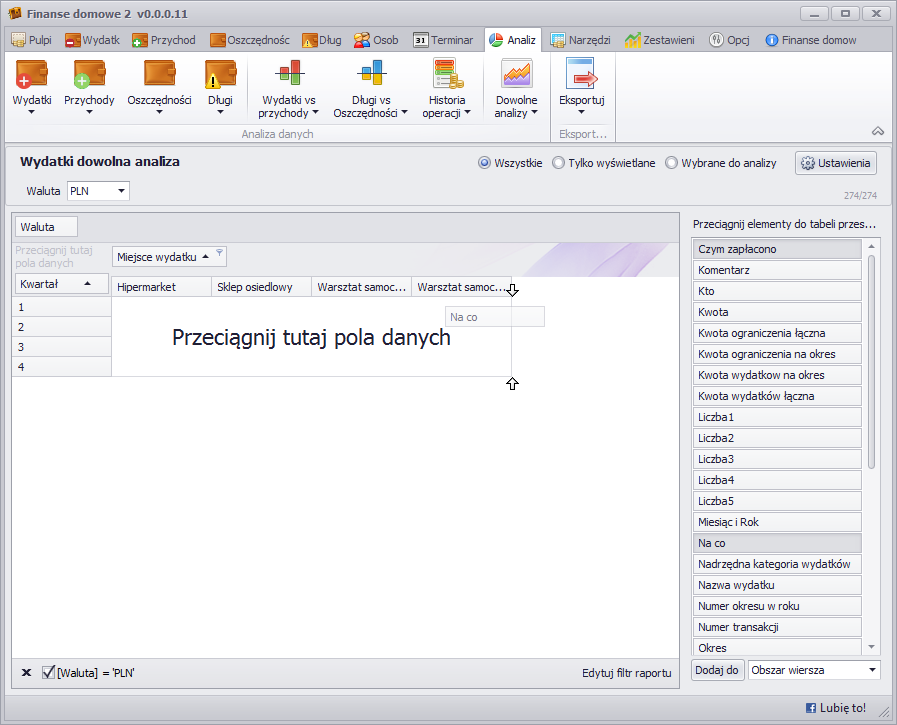Select the Wszystkie radio button
Screen dimensions: 897x725
(484, 163)
